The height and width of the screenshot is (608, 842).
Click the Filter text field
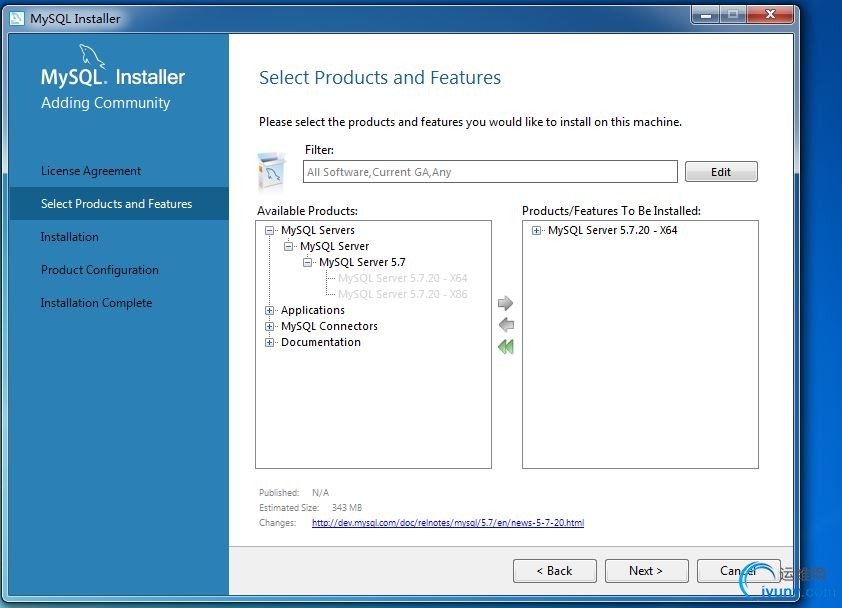pyautogui.click(x=490, y=172)
